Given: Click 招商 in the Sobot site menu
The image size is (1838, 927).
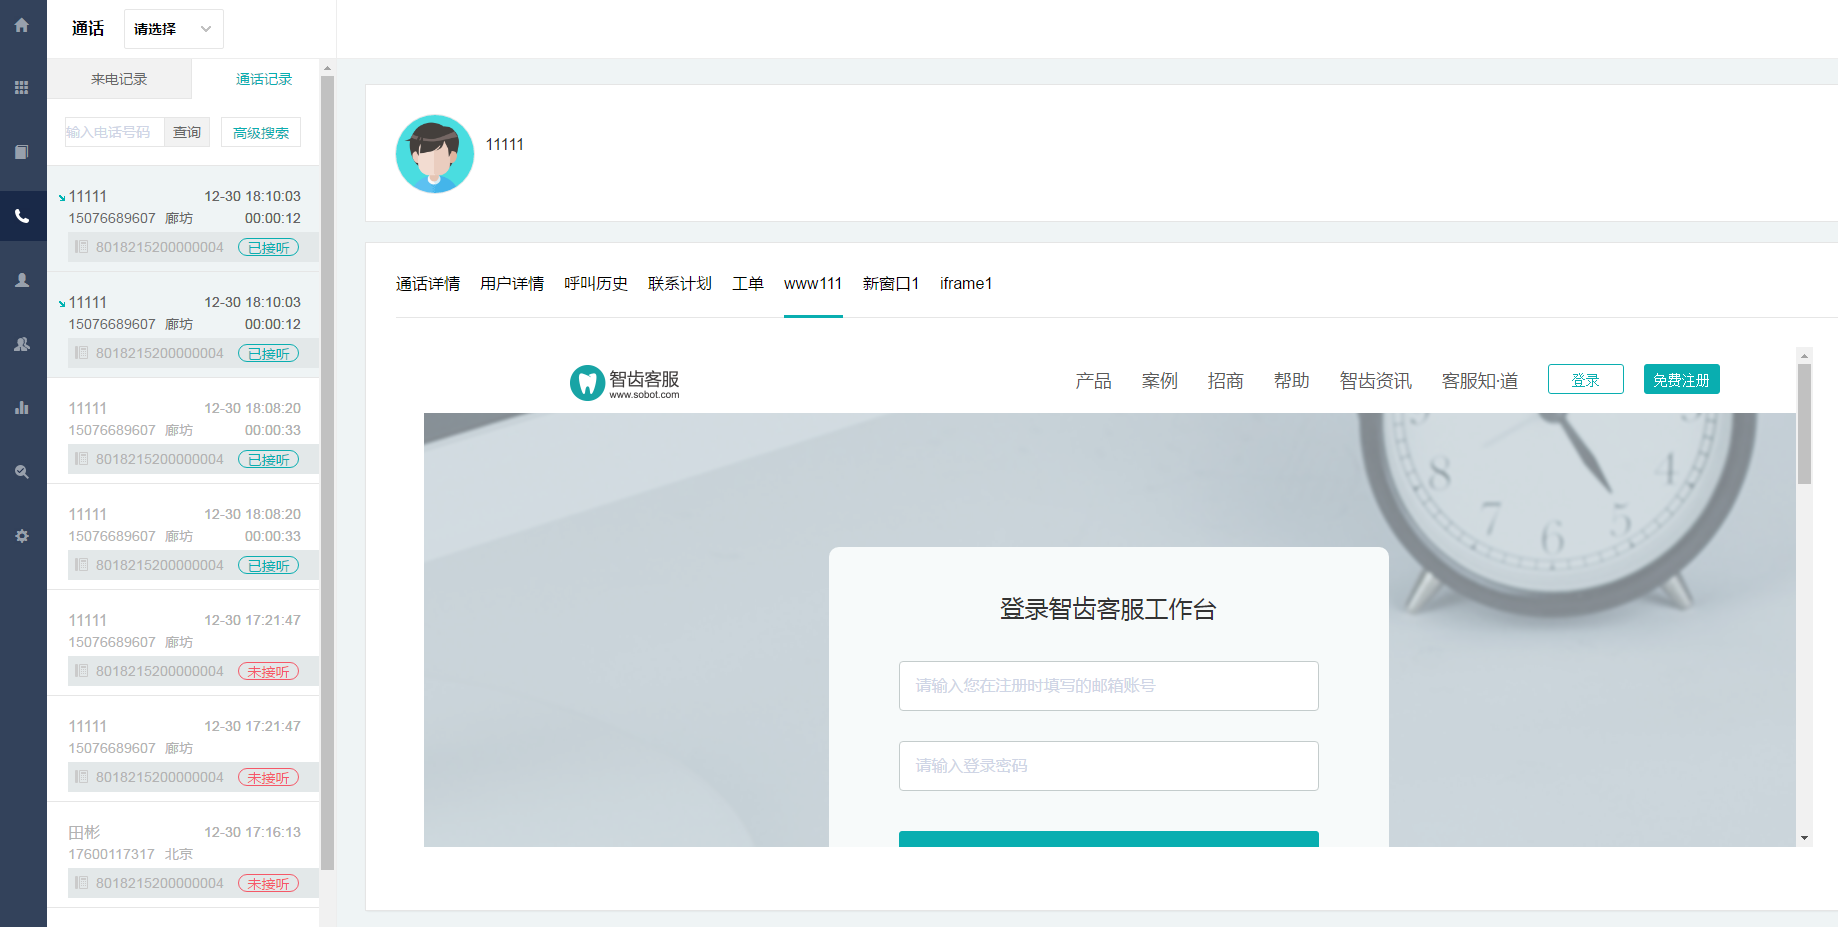Looking at the screenshot, I should [x=1226, y=381].
